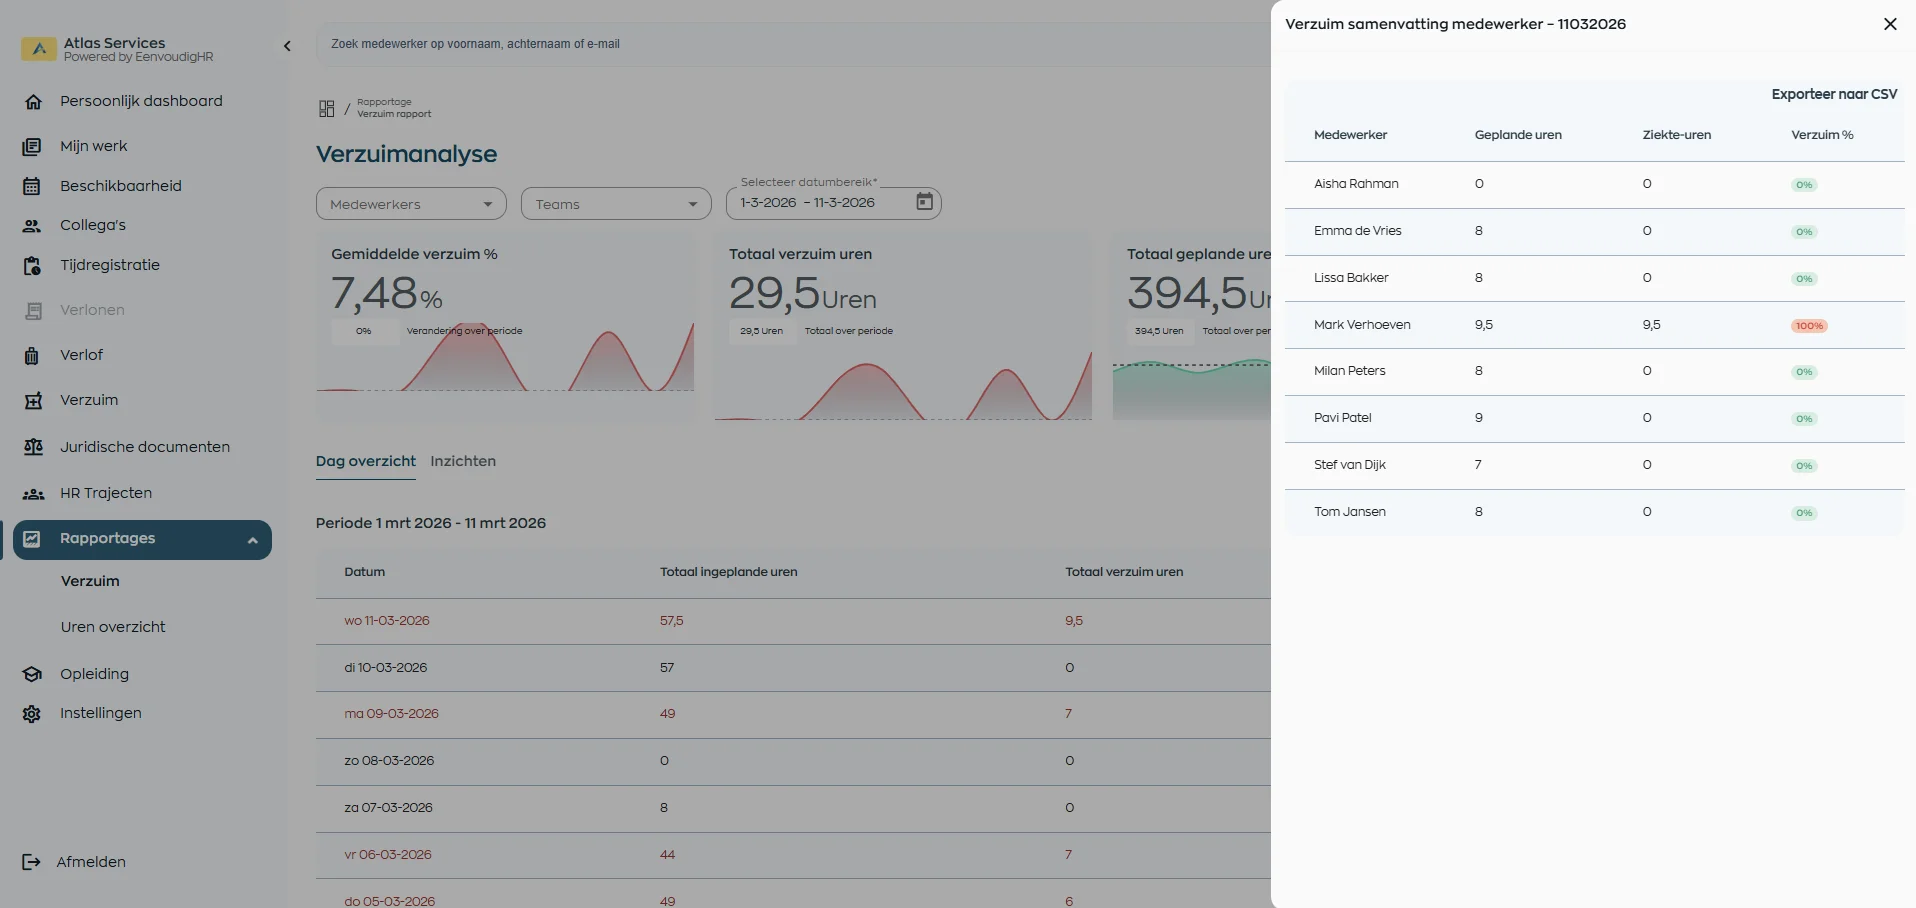This screenshot has height=908, width=1916.
Task: Open Juridische documenten via the scales icon
Action: point(34,447)
